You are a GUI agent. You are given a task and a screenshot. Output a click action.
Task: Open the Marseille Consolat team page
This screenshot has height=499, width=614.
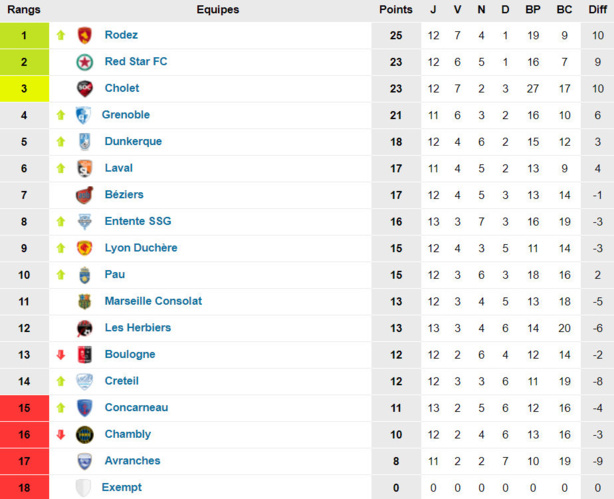[x=153, y=301]
